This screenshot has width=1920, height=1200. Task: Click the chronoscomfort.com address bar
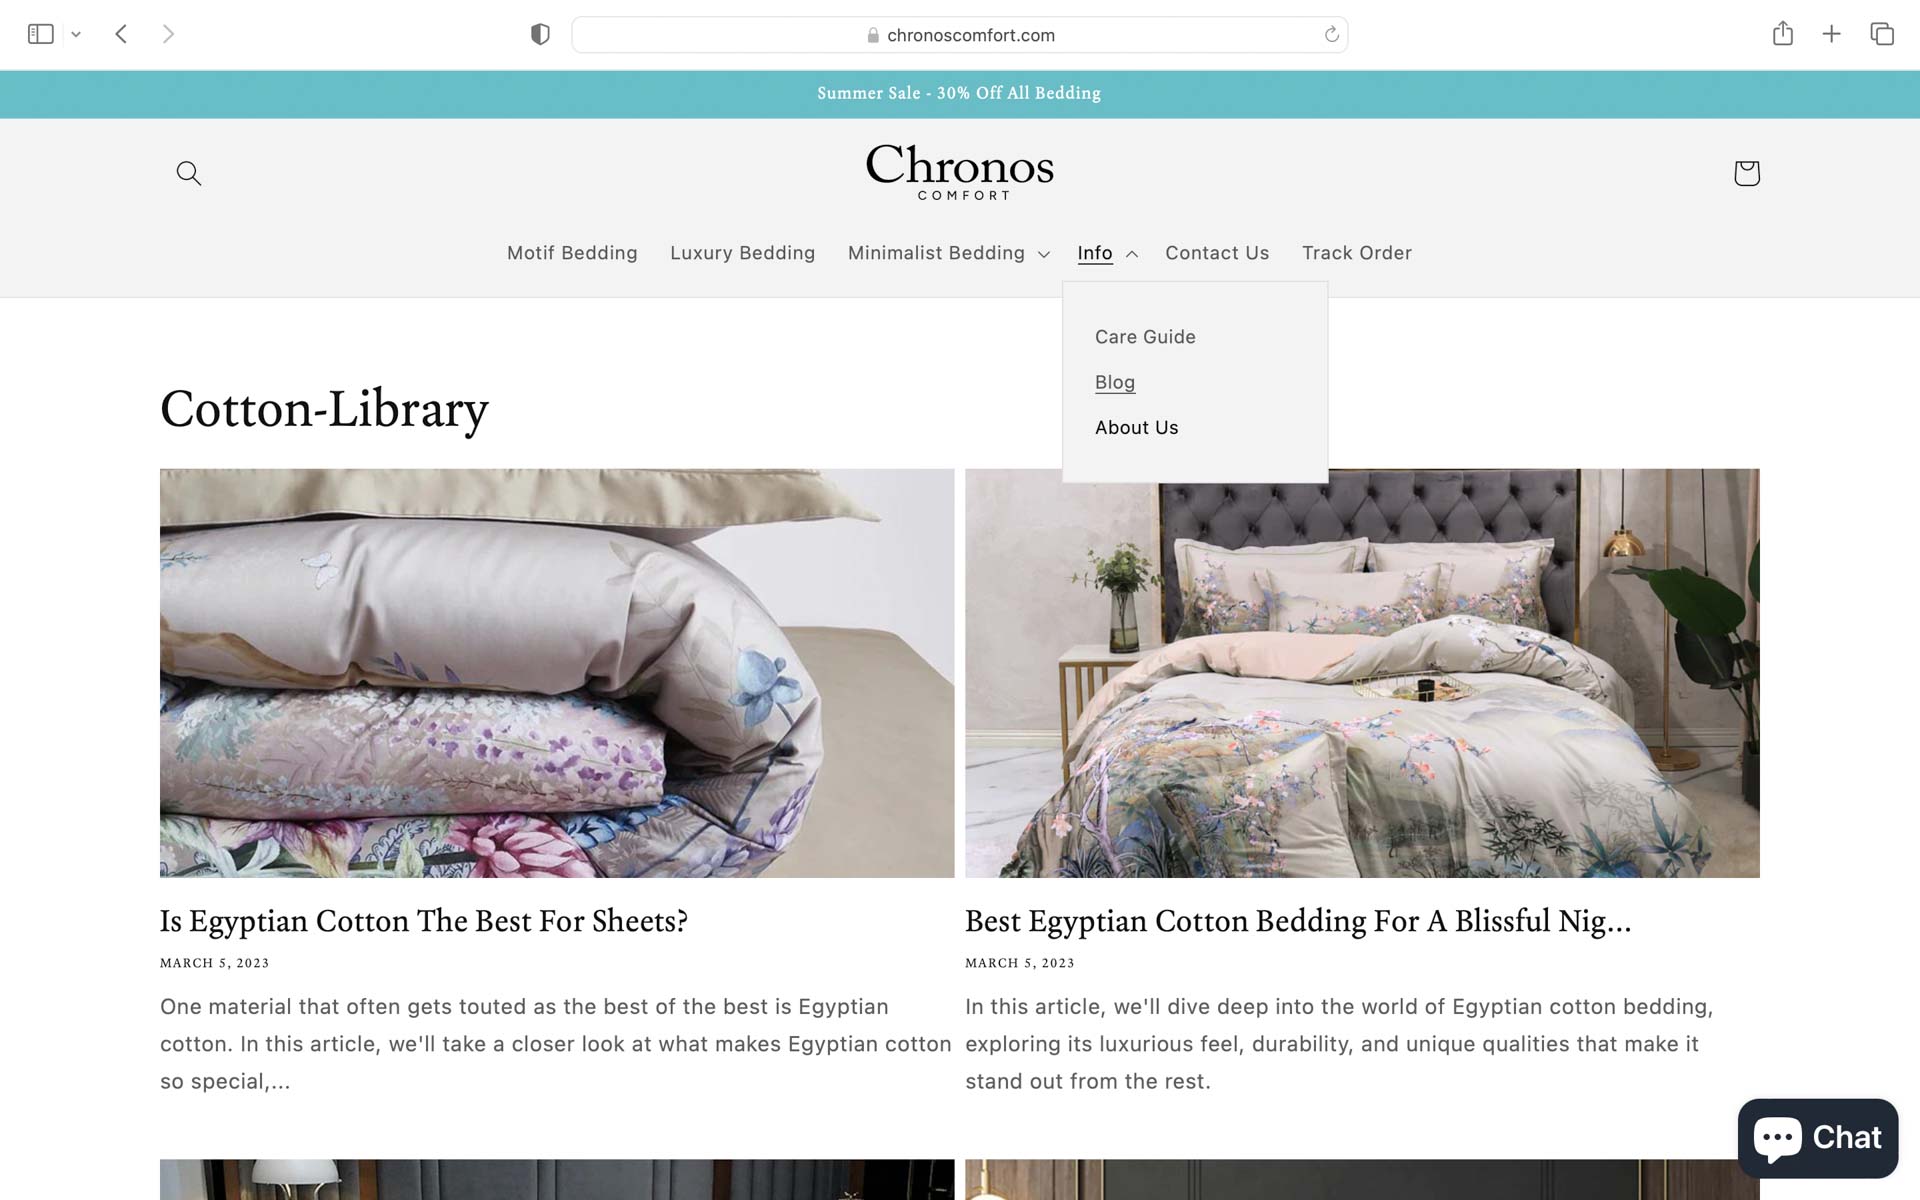[x=959, y=35]
